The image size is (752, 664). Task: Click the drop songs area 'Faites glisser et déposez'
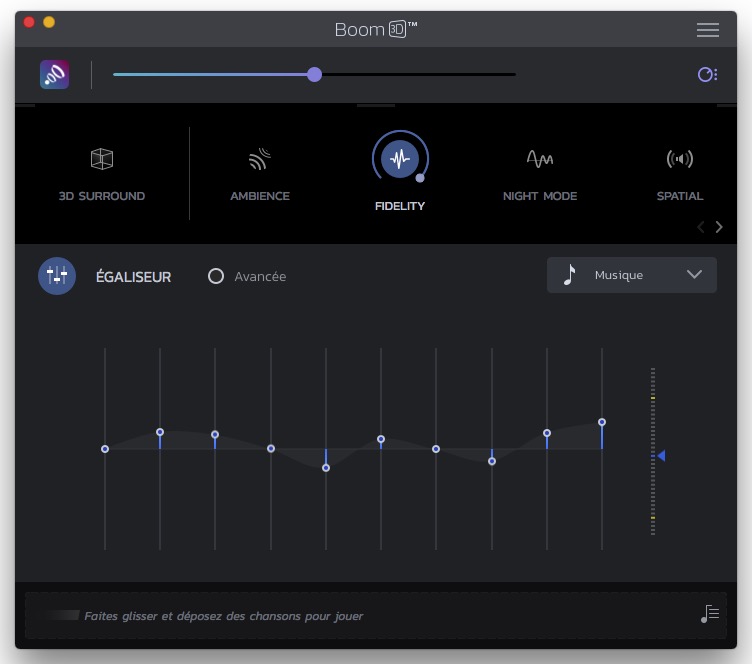coord(376,616)
